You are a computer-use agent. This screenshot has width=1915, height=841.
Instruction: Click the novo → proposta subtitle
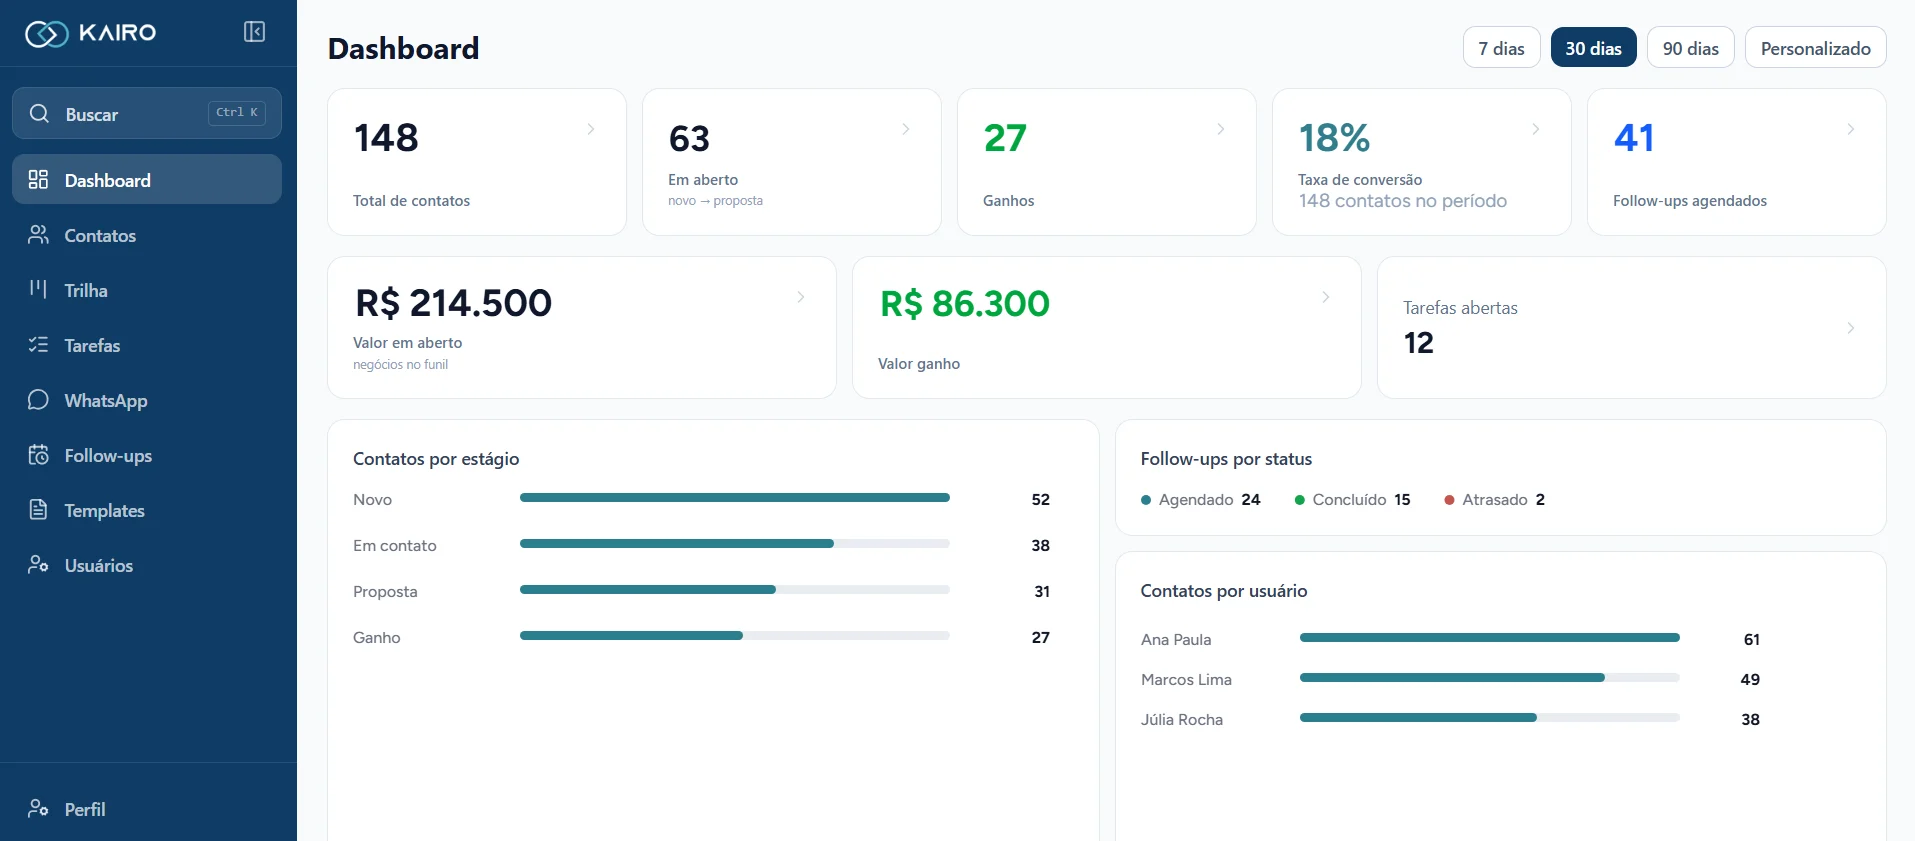pos(715,201)
